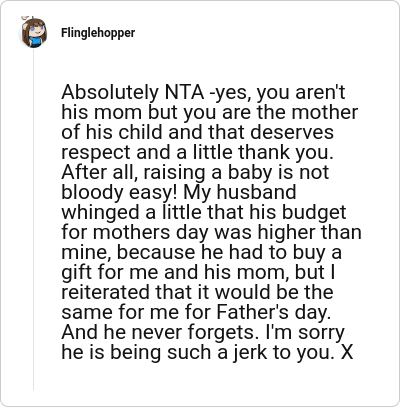
Task: Click the phrase 'for mothers day'
Action: pyautogui.click(x=134, y=232)
